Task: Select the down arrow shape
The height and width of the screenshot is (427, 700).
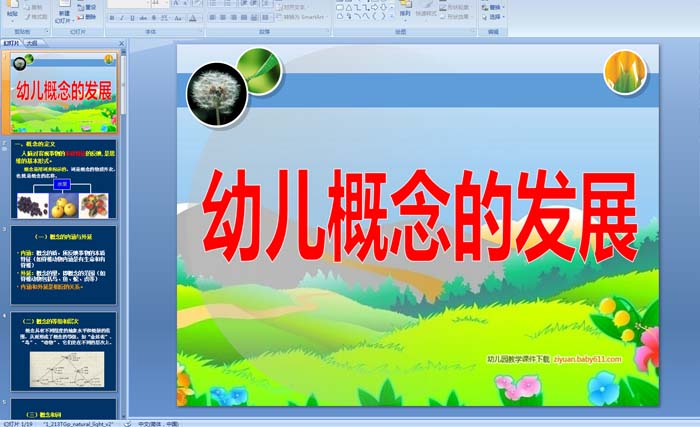Action: click(x=383, y=7)
